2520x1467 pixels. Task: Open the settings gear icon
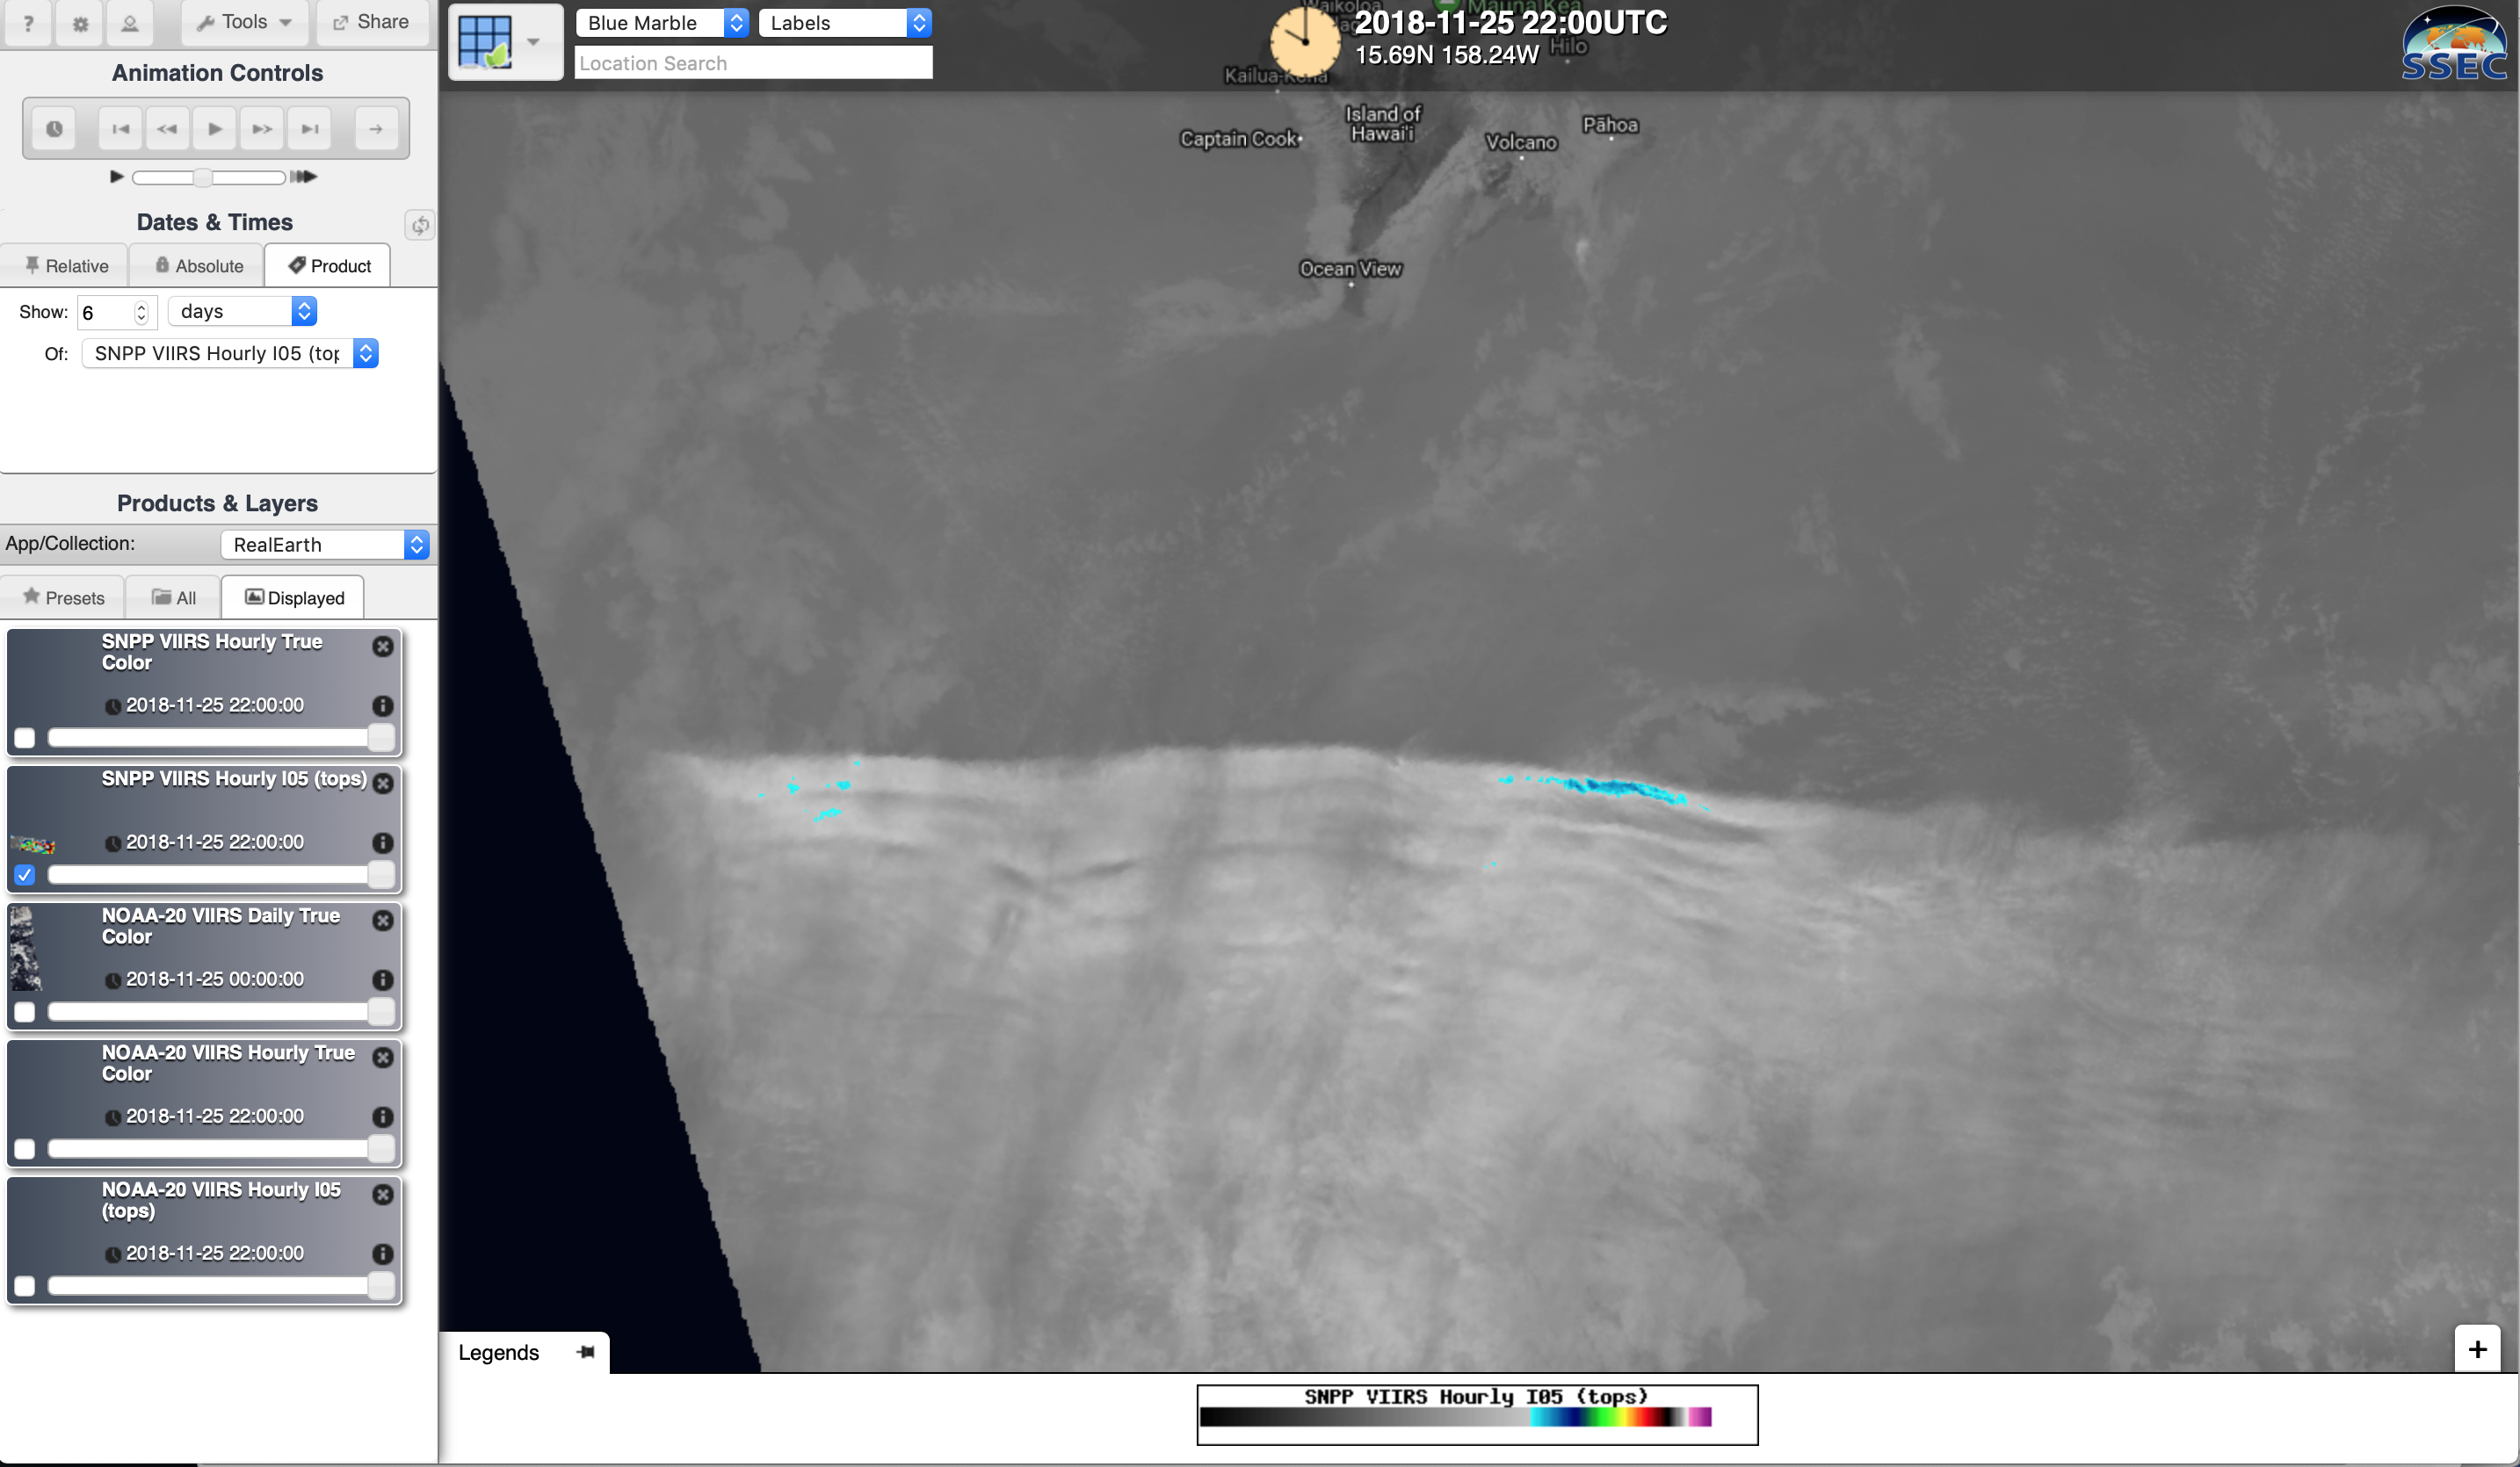(x=80, y=22)
